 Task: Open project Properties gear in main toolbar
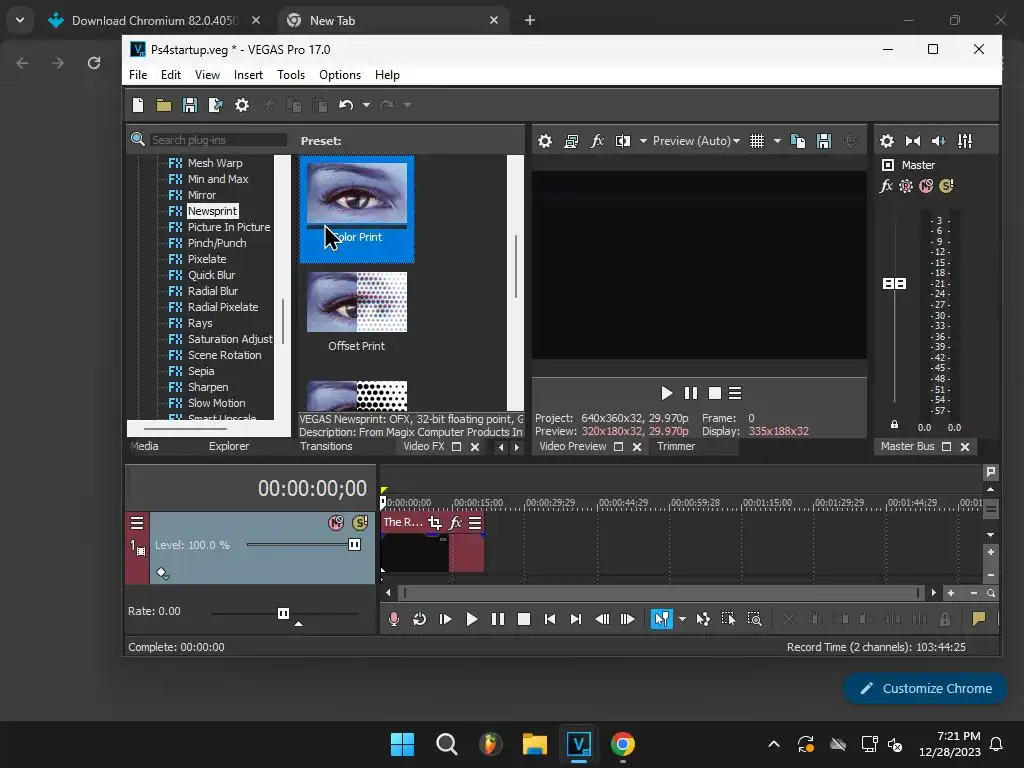tap(242, 105)
